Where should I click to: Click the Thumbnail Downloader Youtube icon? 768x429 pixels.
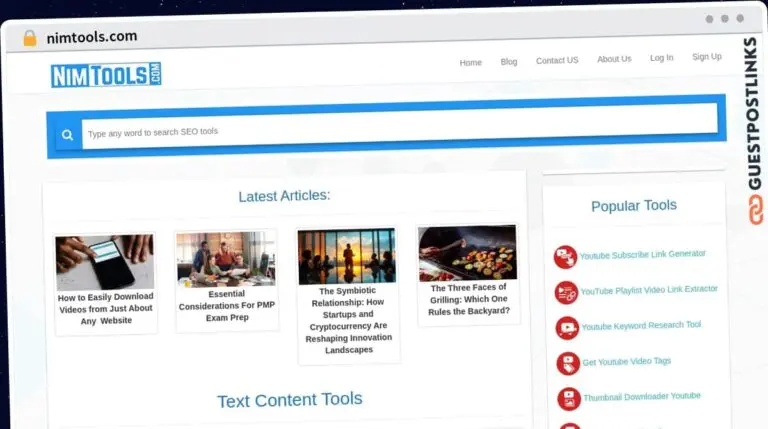point(569,398)
